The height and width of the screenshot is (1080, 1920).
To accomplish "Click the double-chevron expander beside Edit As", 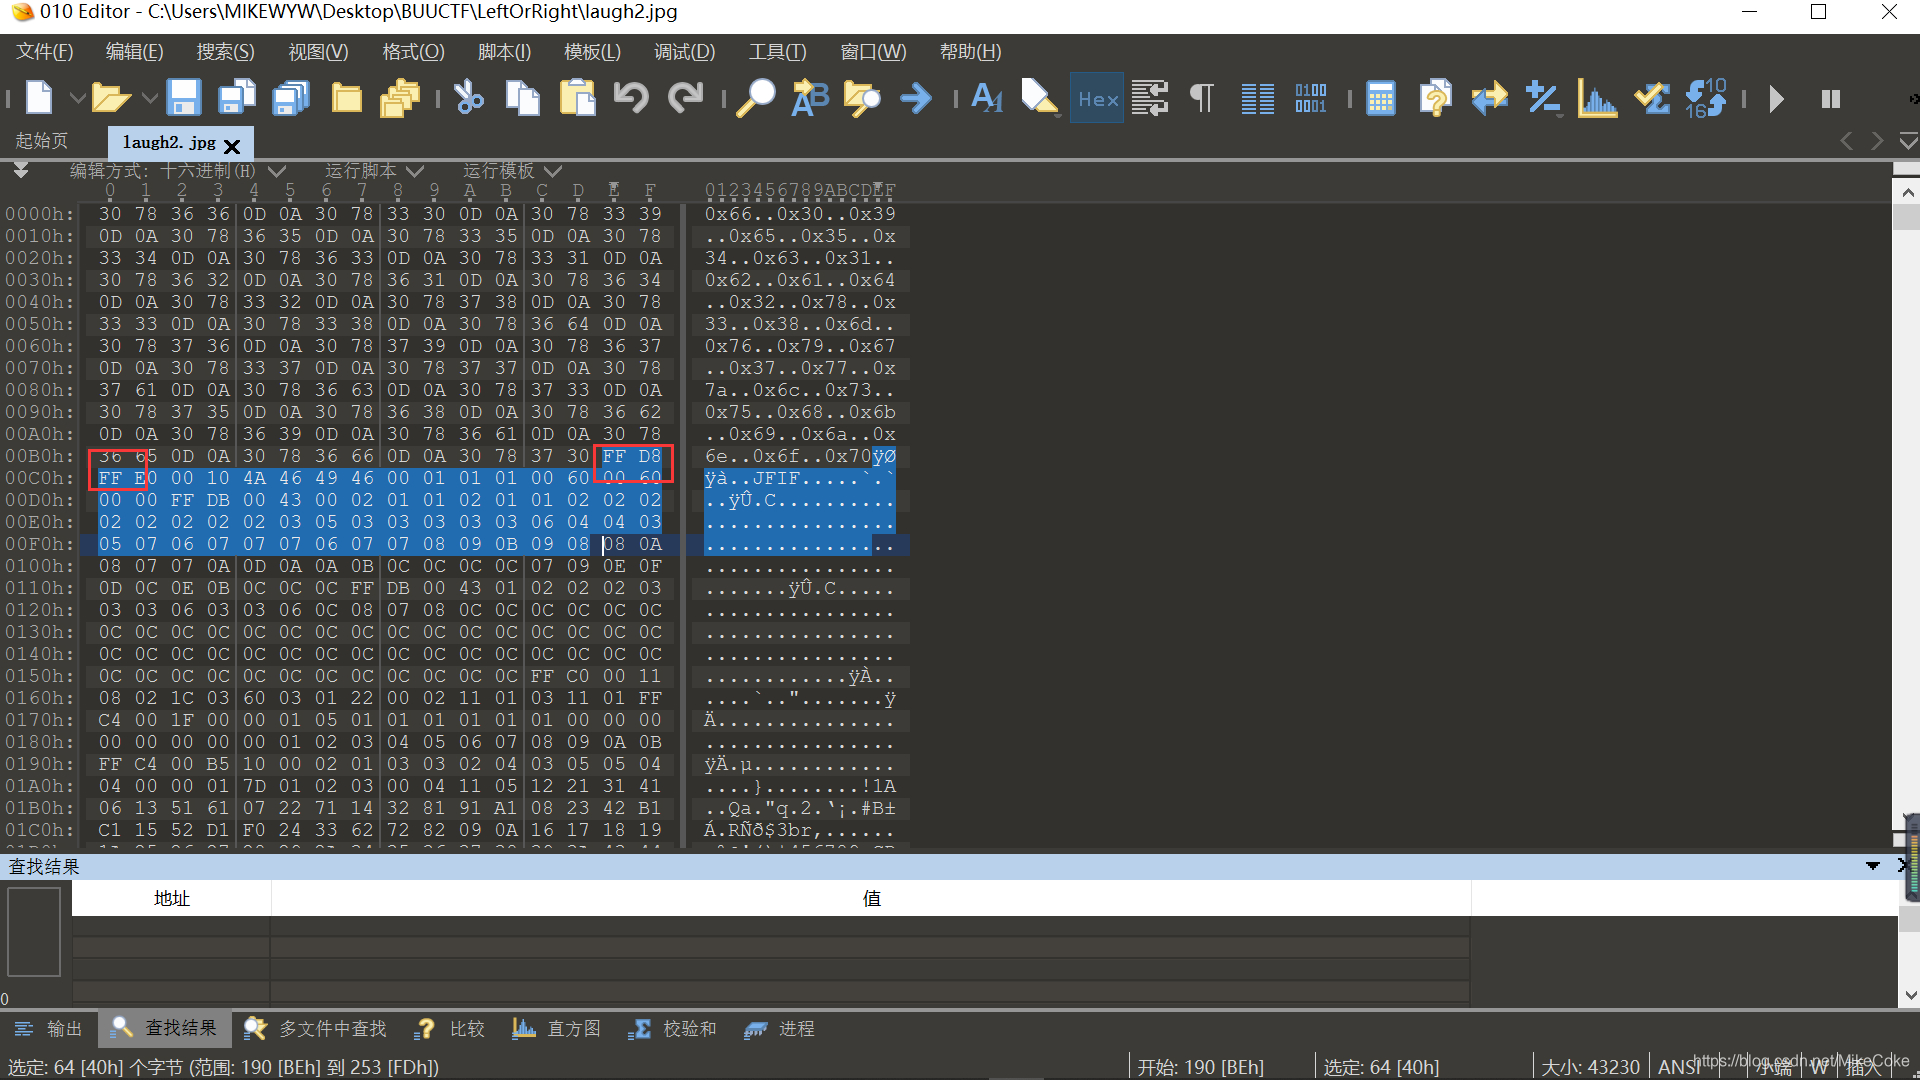I will (21, 171).
